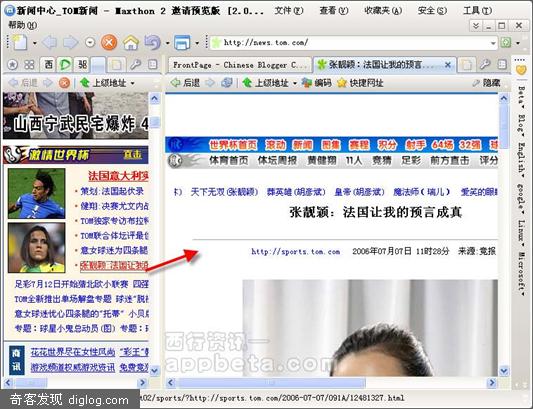Click the red stop icon in left pane
Screen dimensions: 533x409
(64, 83)
